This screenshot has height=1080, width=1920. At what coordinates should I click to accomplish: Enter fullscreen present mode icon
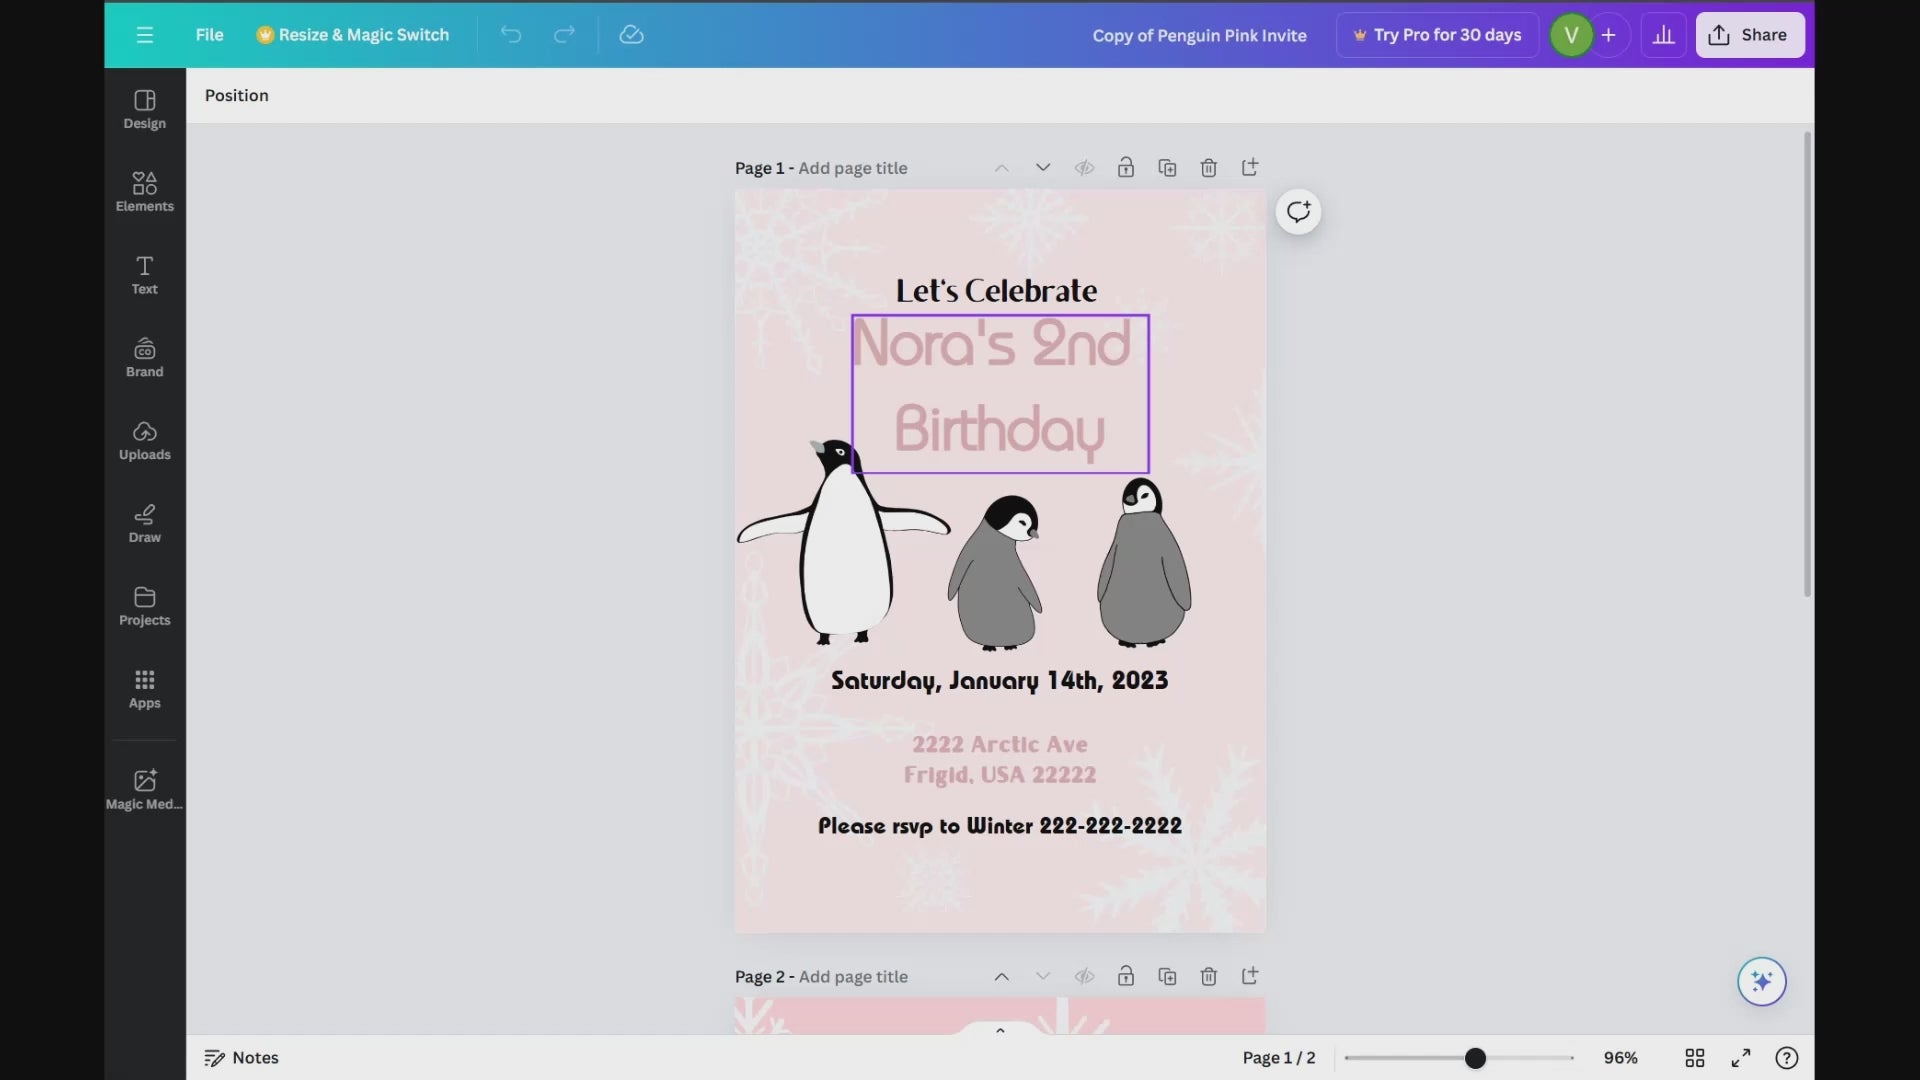pos(1741,1058)
